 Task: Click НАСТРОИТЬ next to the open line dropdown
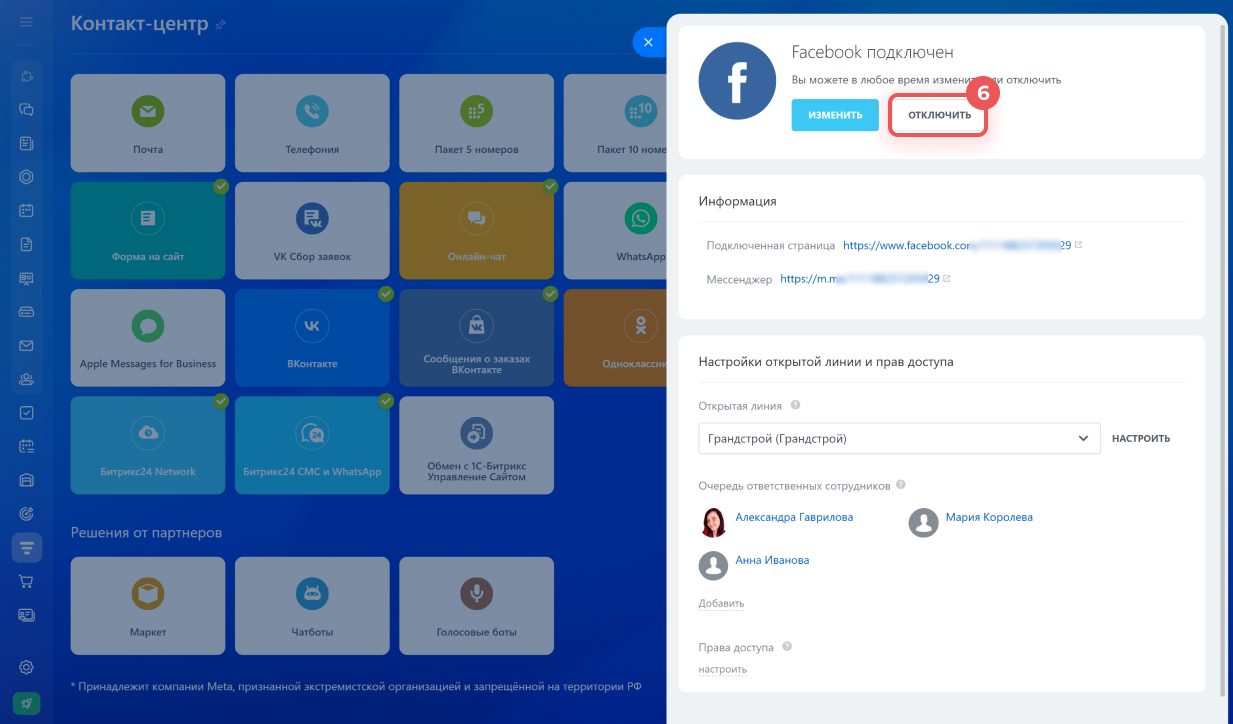tap(1140, 438)
